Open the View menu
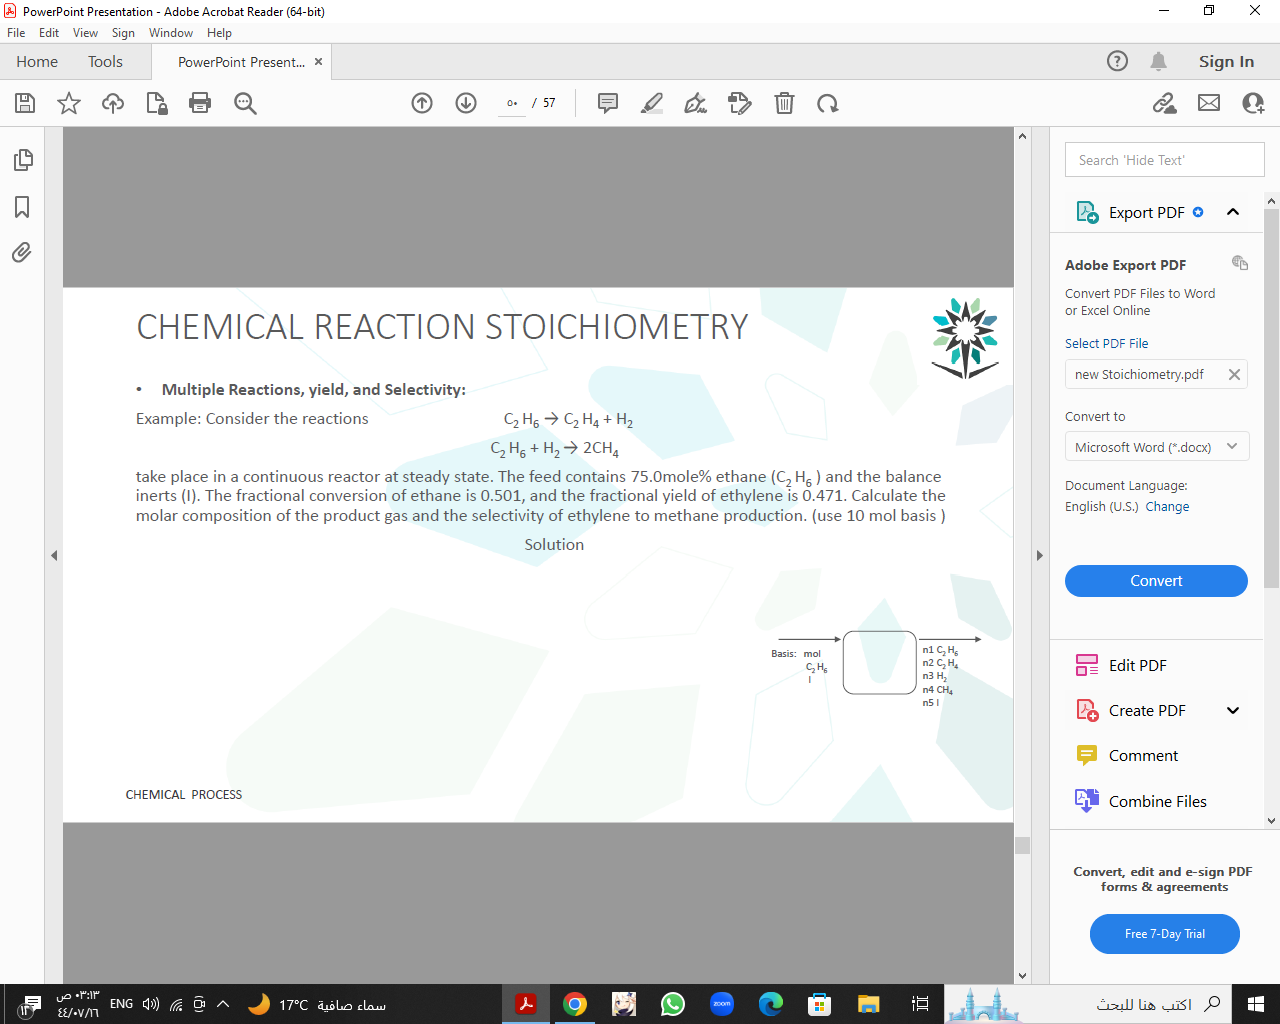Screen dimensions: 1280x1024 (85, 32)
